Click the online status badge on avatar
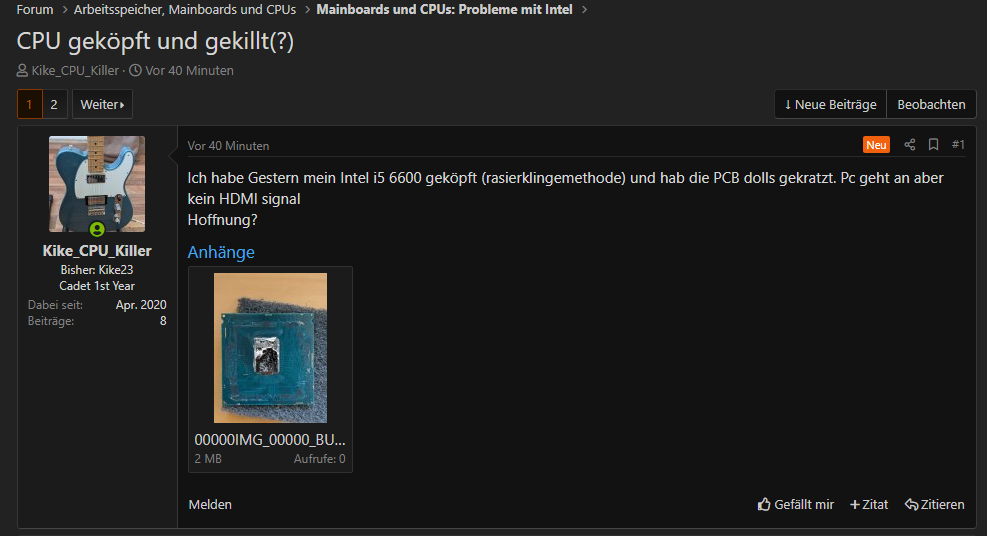The height and width of the screenshot is (536, 987). pos(97,229)
